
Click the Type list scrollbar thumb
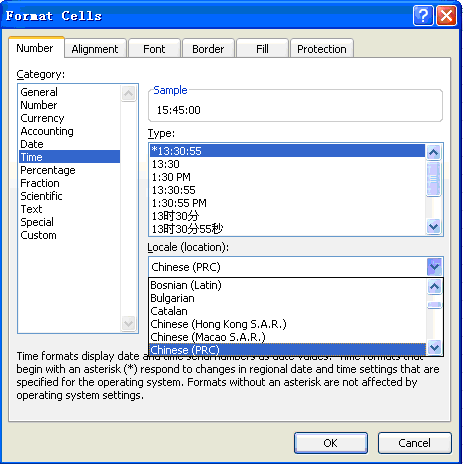(x=434, y=179)
